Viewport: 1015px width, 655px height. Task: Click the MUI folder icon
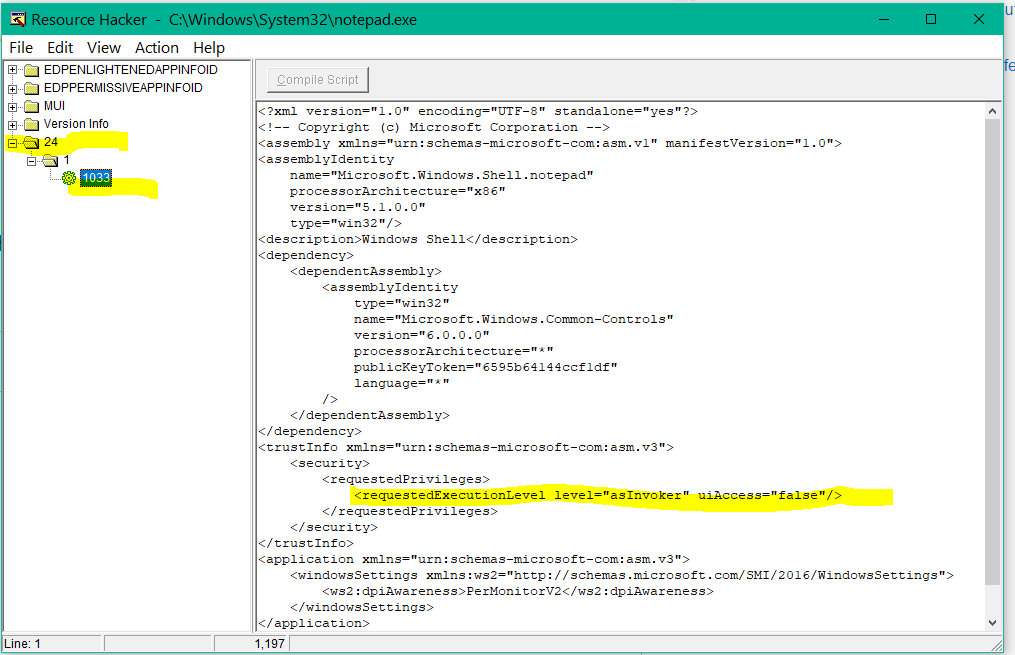(x=32, y=106)
